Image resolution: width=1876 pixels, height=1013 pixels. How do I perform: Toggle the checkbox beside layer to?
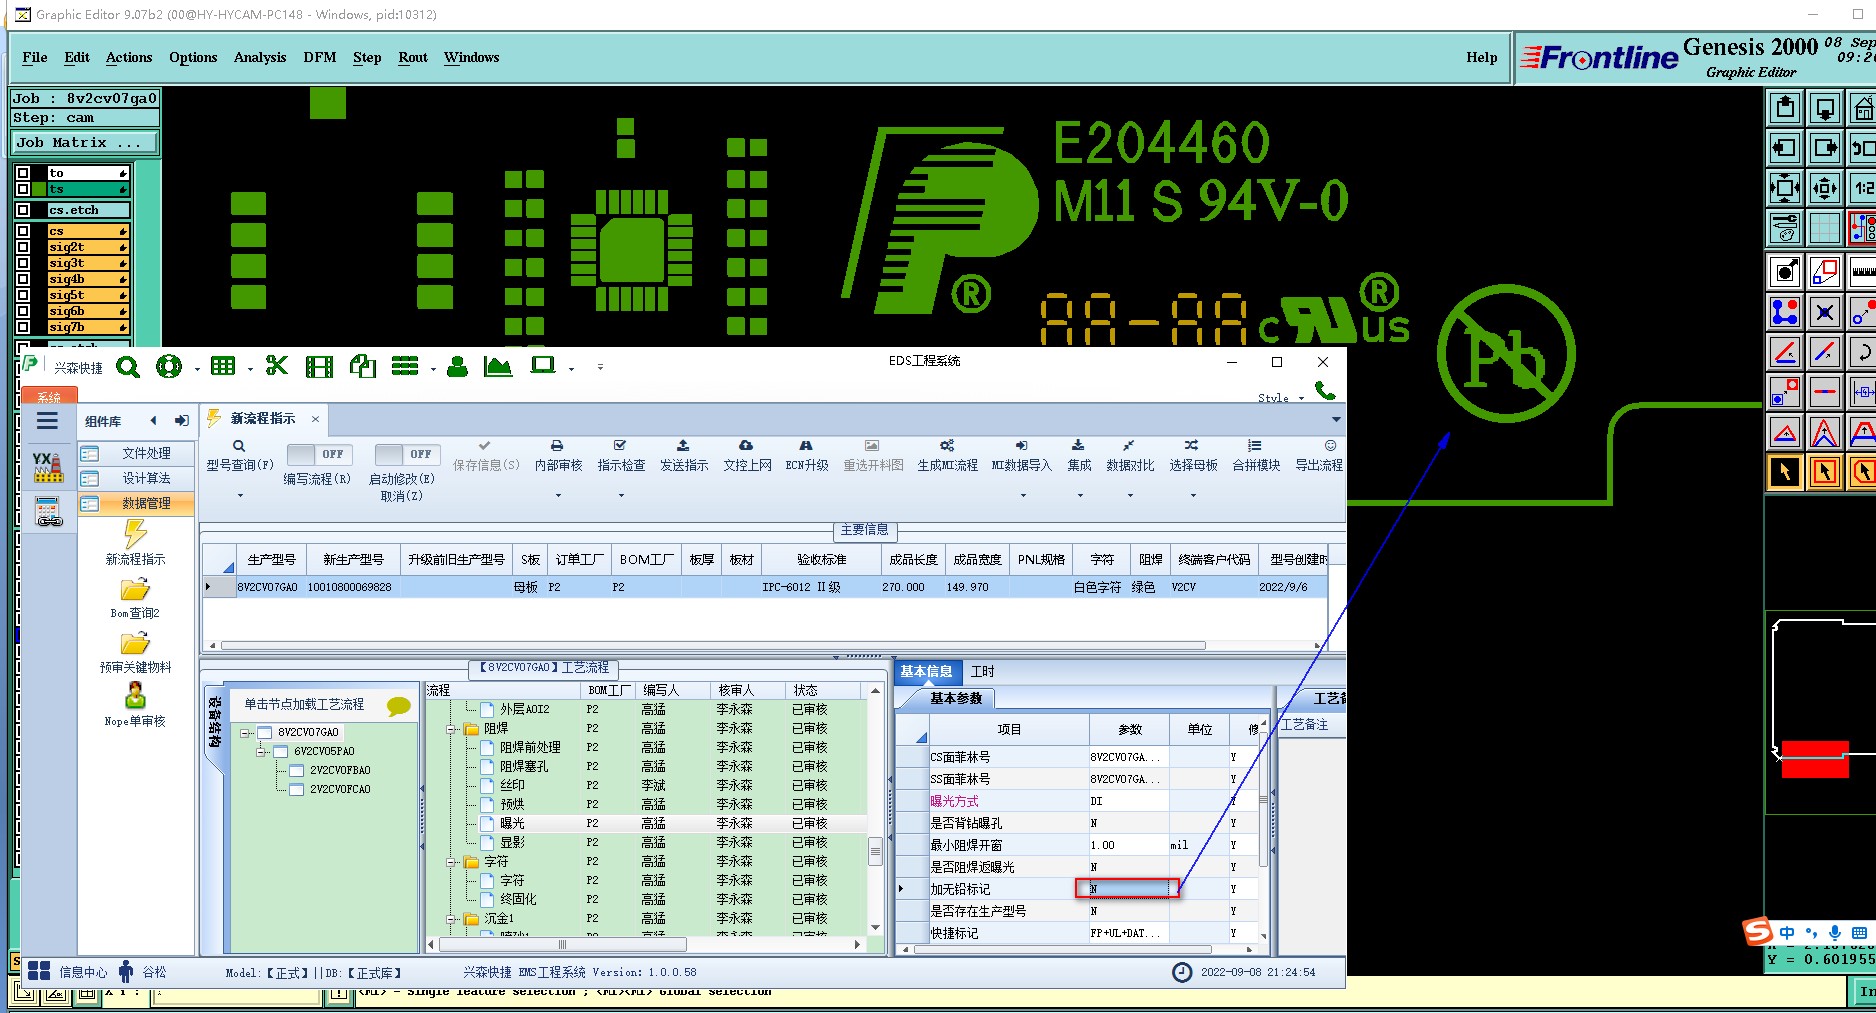[x=23, y=173]
